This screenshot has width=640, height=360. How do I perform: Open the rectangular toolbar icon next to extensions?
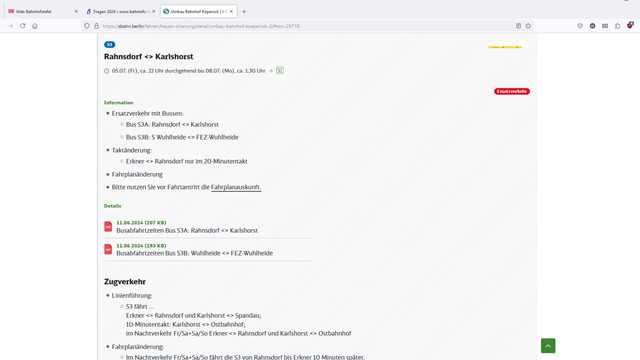coord(605,26)
